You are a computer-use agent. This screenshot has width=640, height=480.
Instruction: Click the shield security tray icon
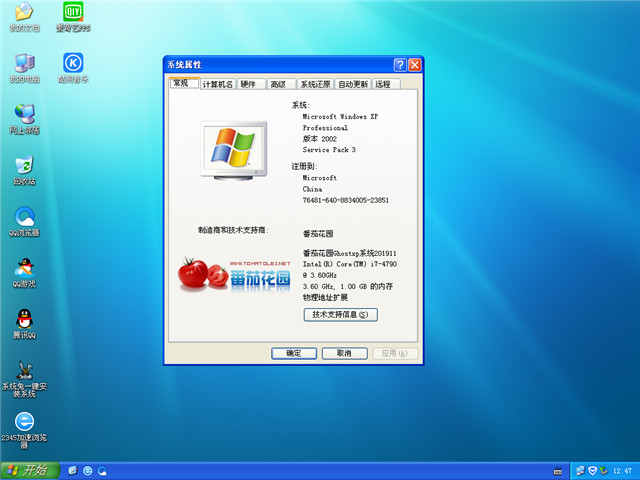click(x=592, y=471)
